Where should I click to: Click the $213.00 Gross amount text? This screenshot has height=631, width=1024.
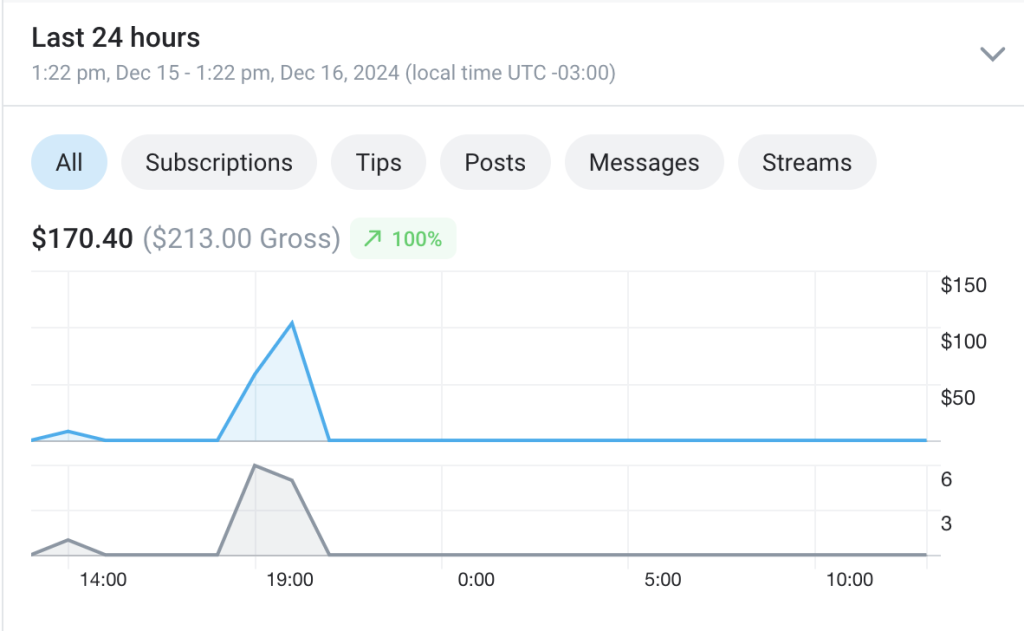[x=242, y=238]
